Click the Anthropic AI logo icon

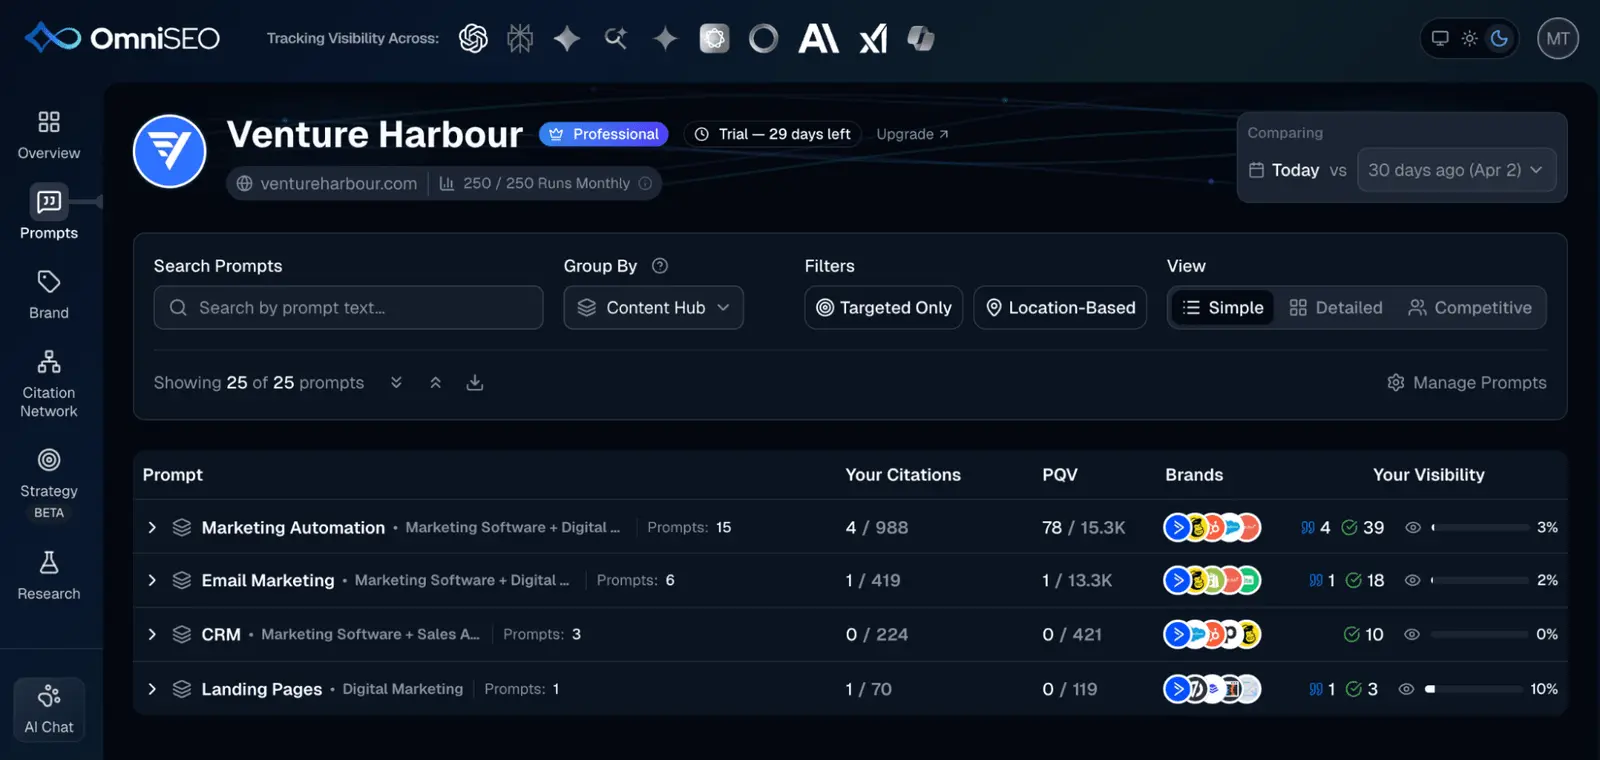coord(818,39)
